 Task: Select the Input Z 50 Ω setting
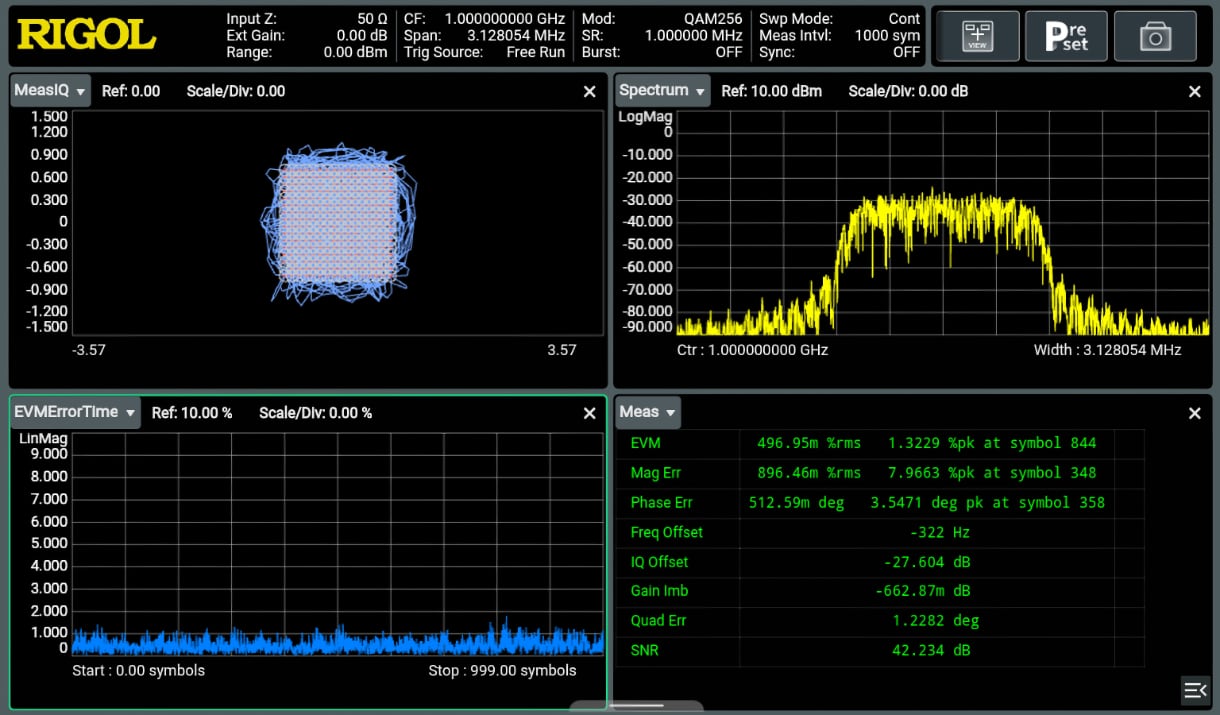(307, 19)
